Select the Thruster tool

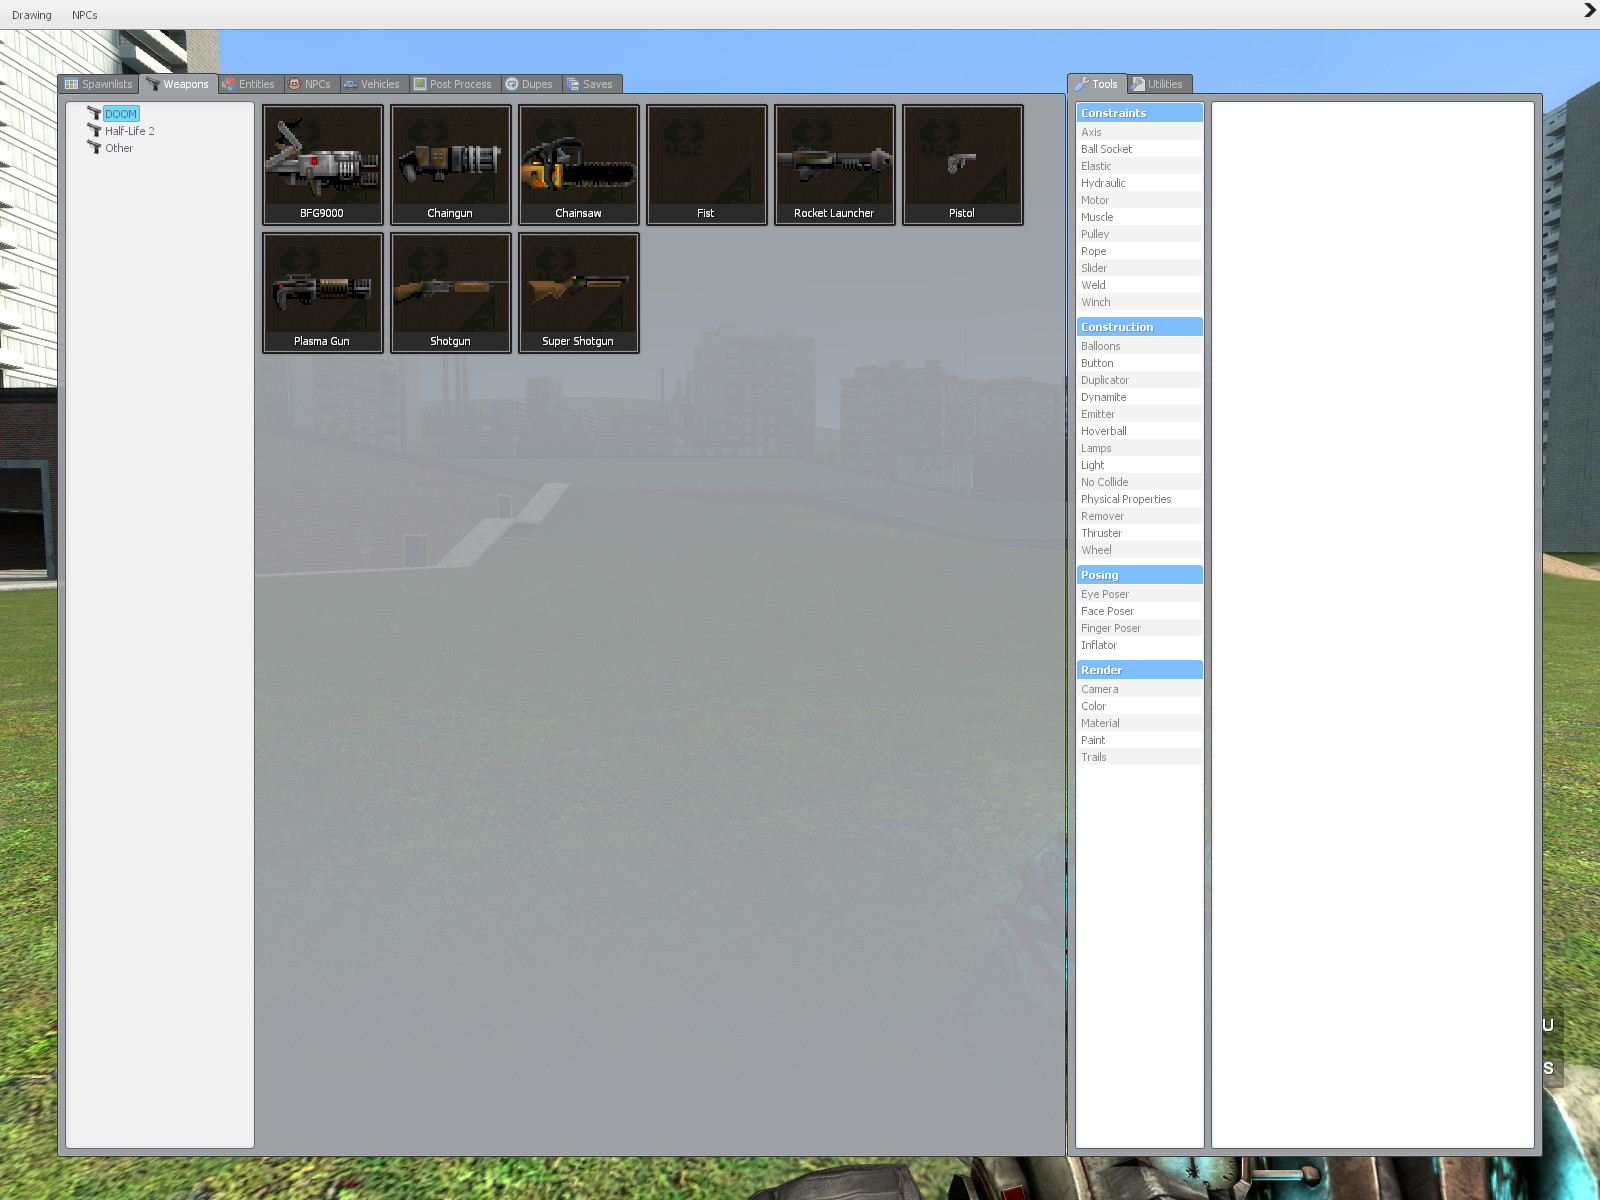(1140, 533)
